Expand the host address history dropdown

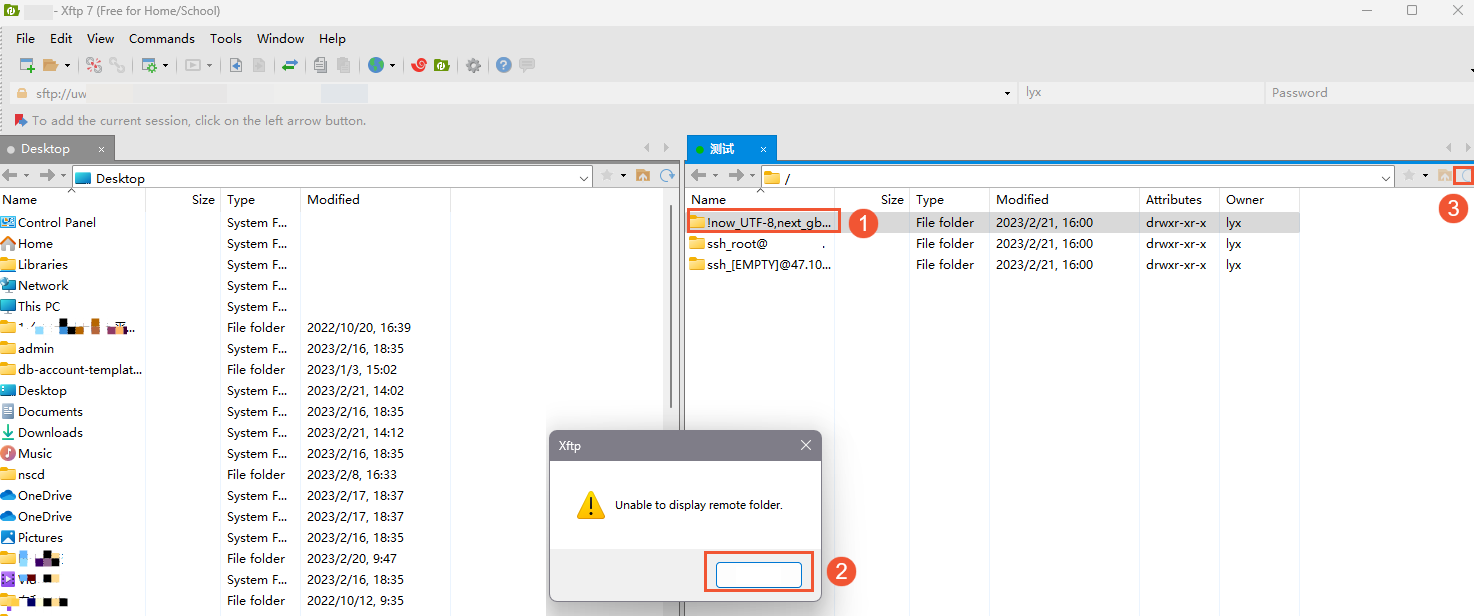(x=1007, y=93)
